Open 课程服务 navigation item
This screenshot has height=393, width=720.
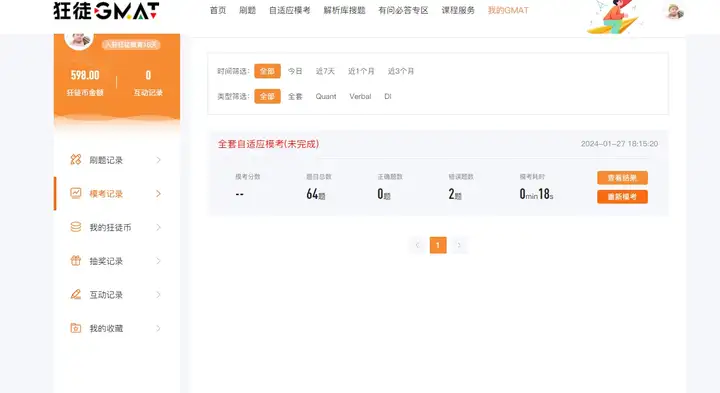[x=458, y=10]
